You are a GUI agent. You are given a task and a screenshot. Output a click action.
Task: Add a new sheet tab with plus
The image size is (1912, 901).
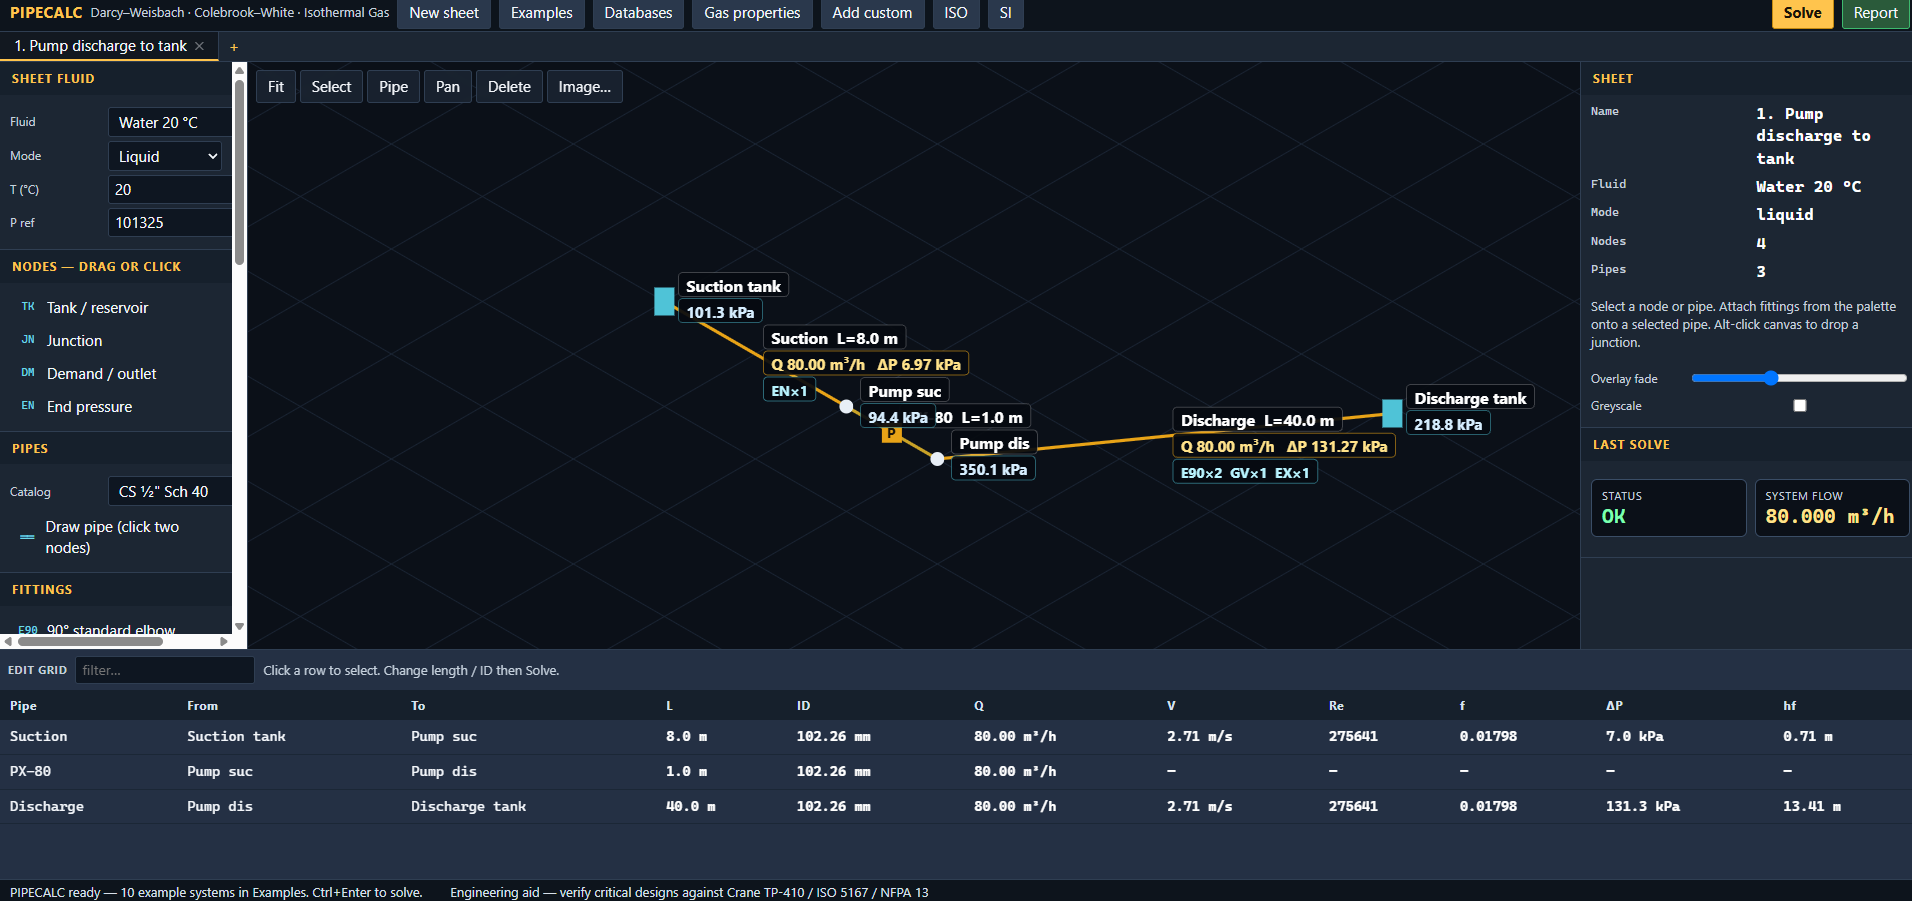click(x=234, y=47)
